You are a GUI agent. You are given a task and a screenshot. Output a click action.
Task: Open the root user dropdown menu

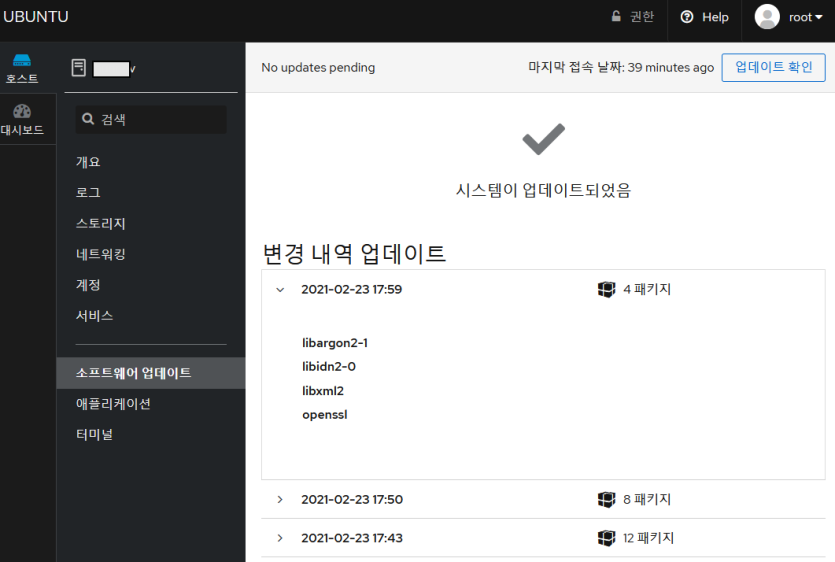tap(806, 17)
